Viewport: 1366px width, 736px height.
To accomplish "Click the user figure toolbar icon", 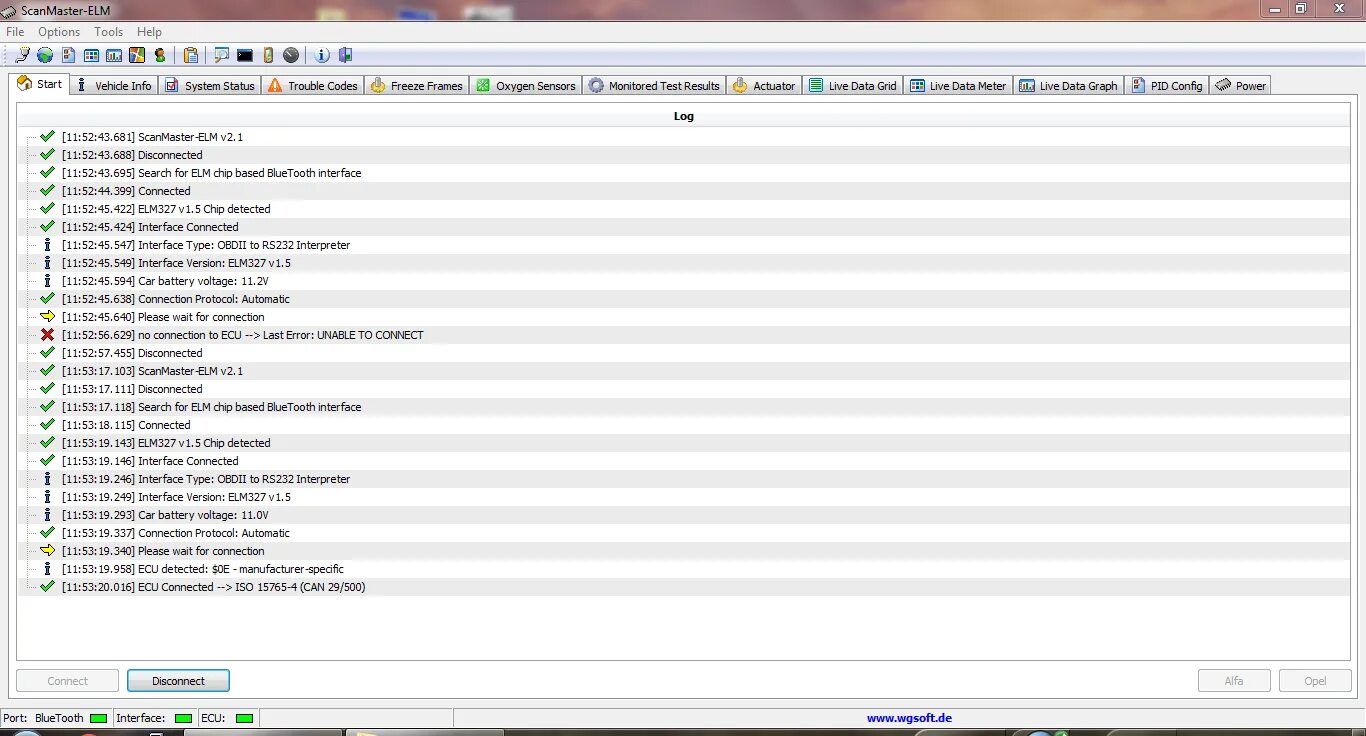I will click(160, 55).
